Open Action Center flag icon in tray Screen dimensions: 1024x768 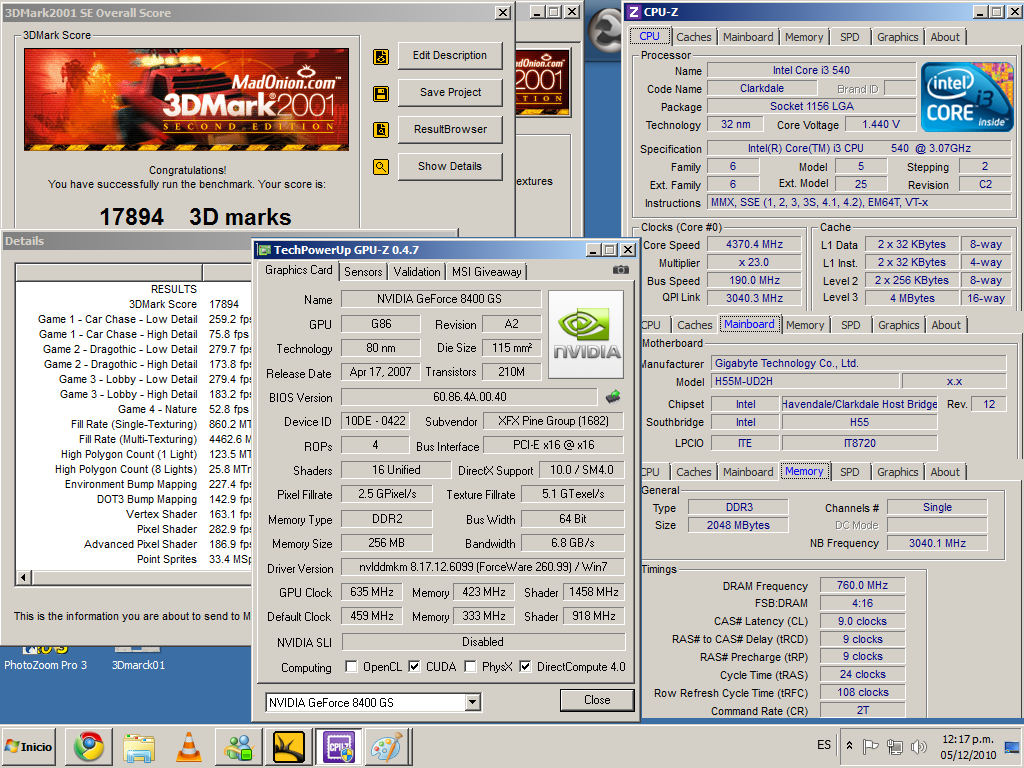pyautogui.click(x=871, y=746)
